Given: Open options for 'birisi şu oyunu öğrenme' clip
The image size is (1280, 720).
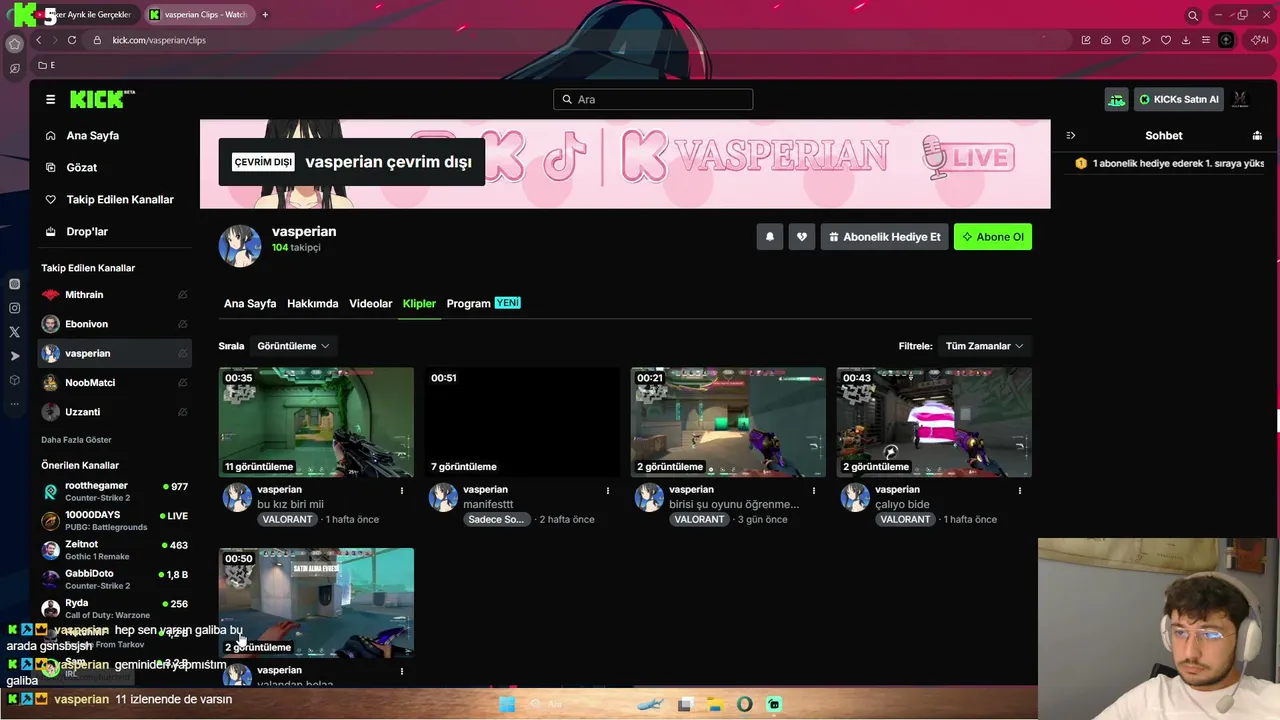Looking at the screenshot, I should point(814,490).
